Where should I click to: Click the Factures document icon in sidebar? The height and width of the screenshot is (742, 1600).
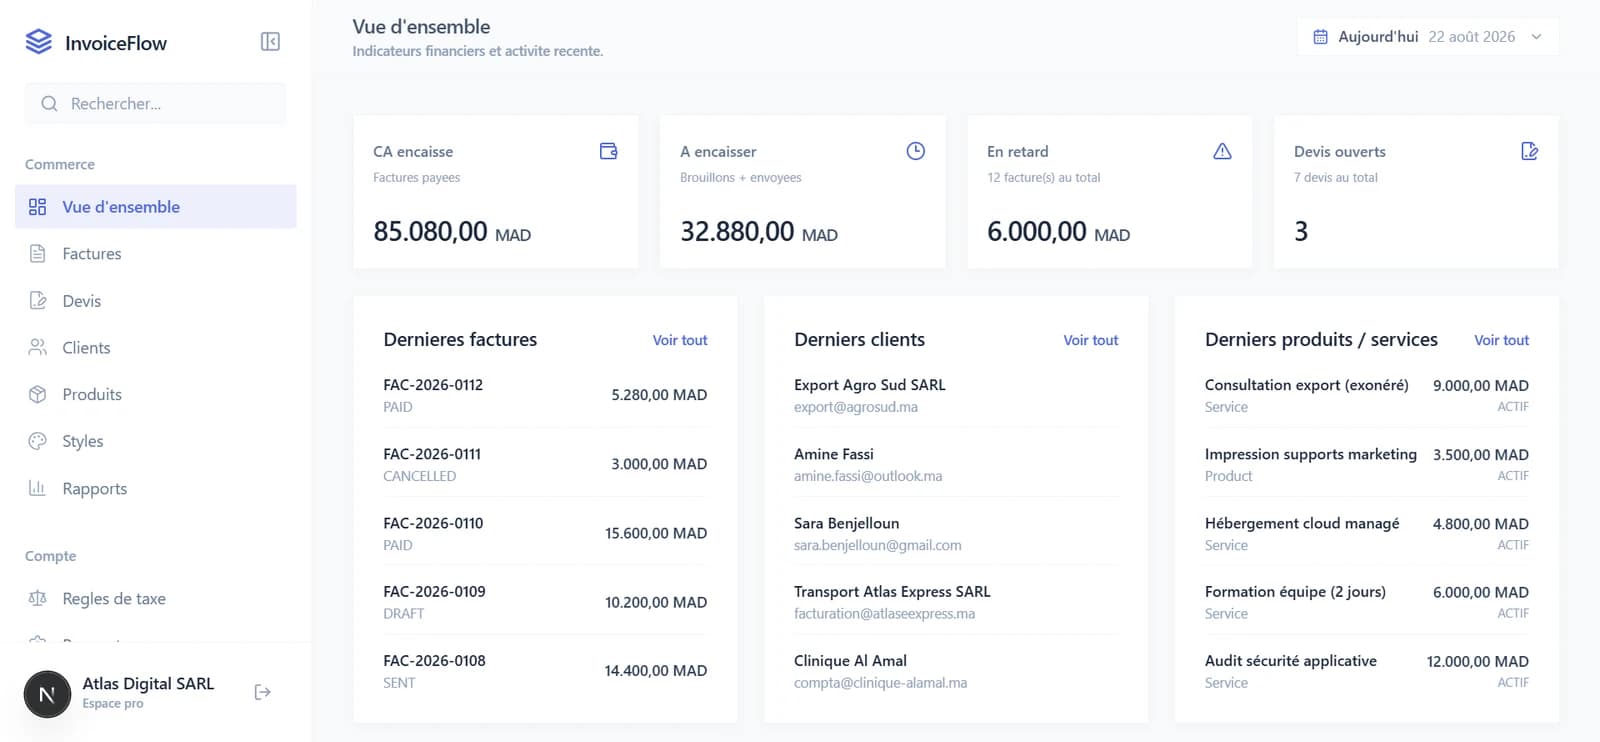38,254
